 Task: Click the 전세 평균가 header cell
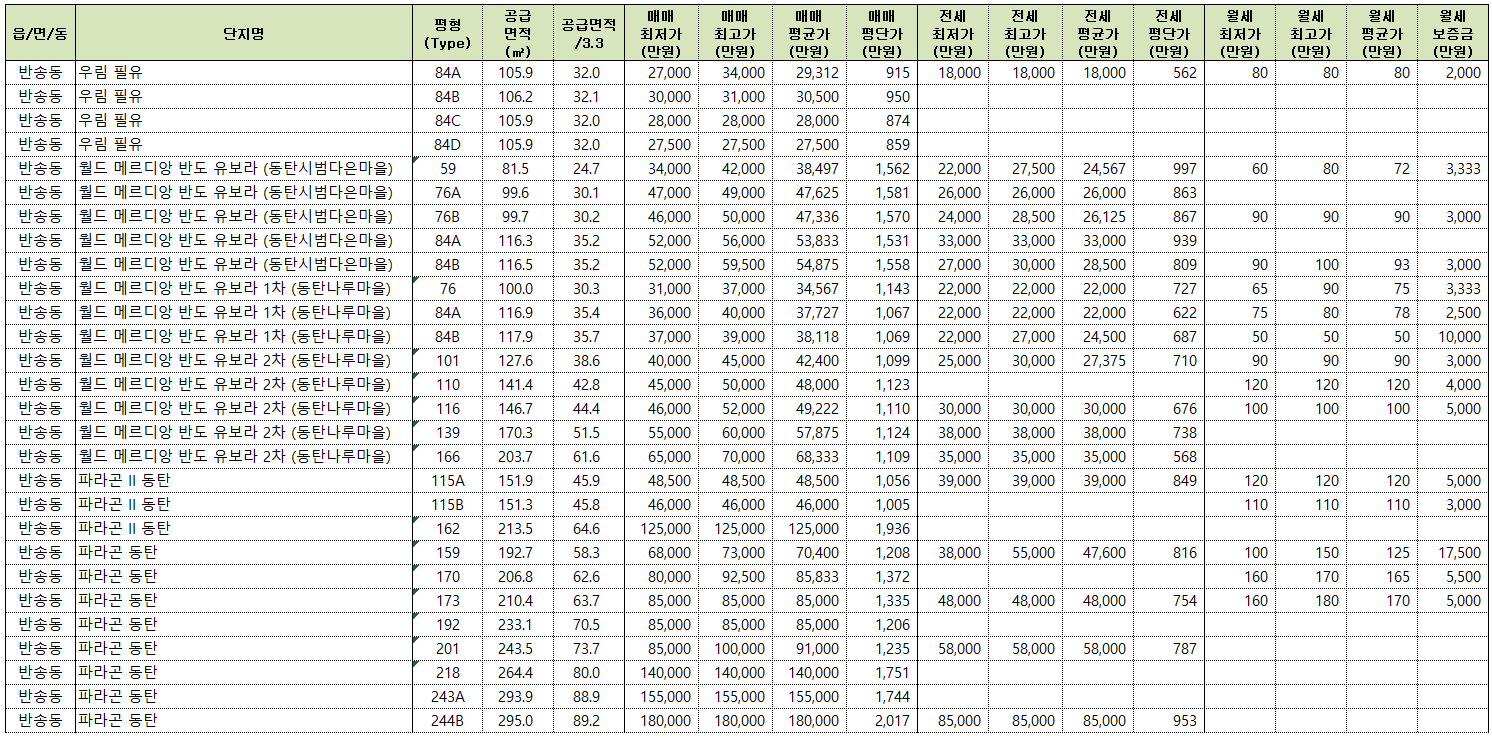point(1097,33)
